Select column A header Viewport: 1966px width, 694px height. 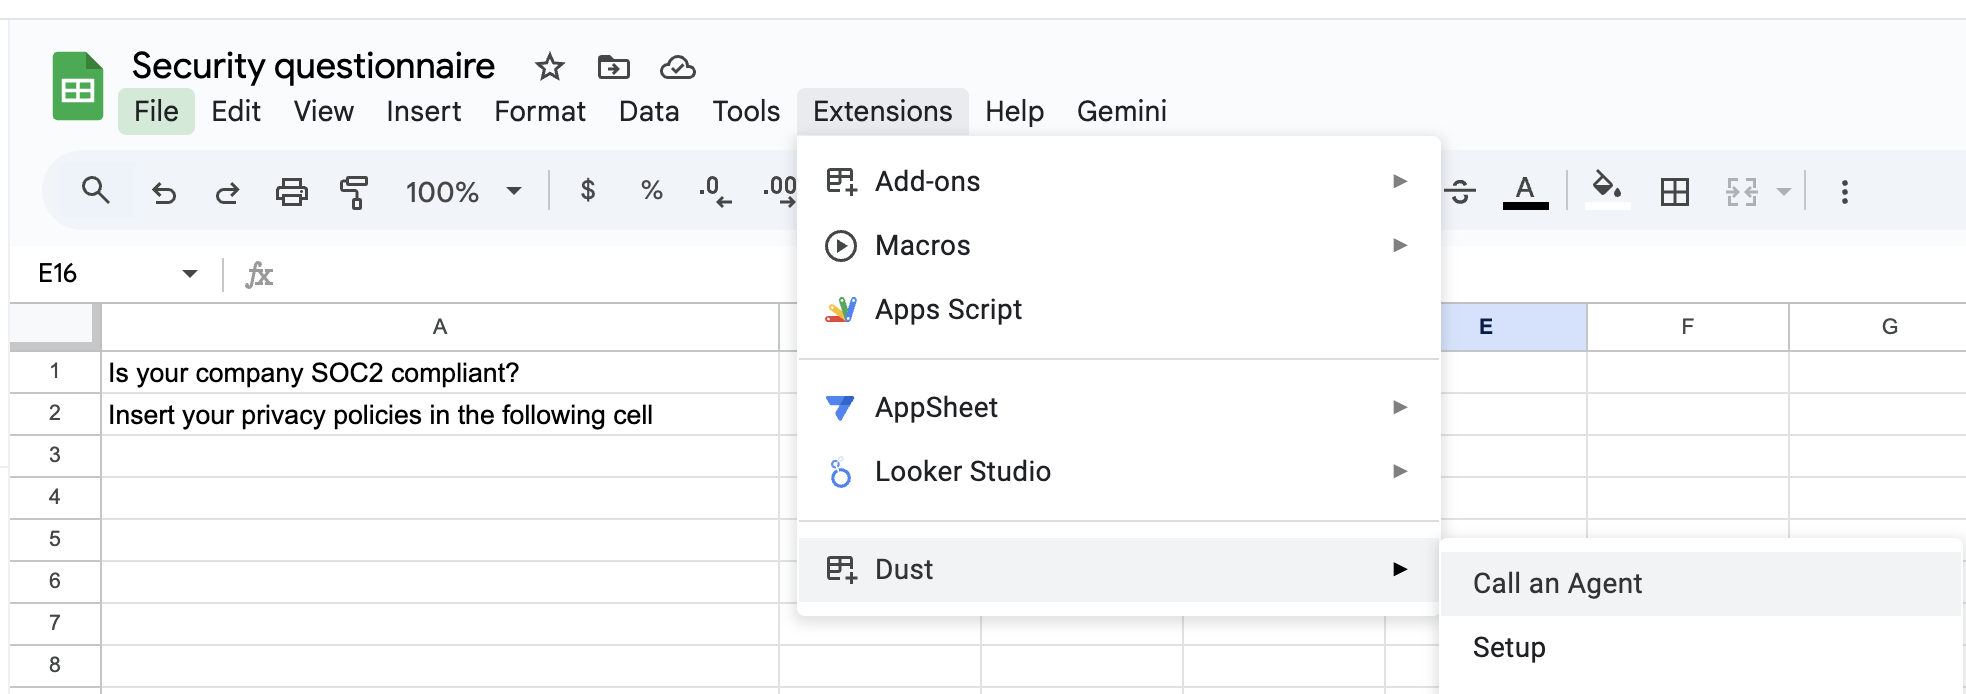coord(440,327)
